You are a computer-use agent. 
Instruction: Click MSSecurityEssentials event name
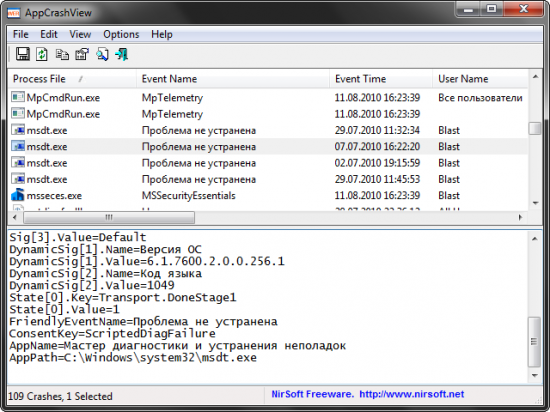click(x=188, y=196)
